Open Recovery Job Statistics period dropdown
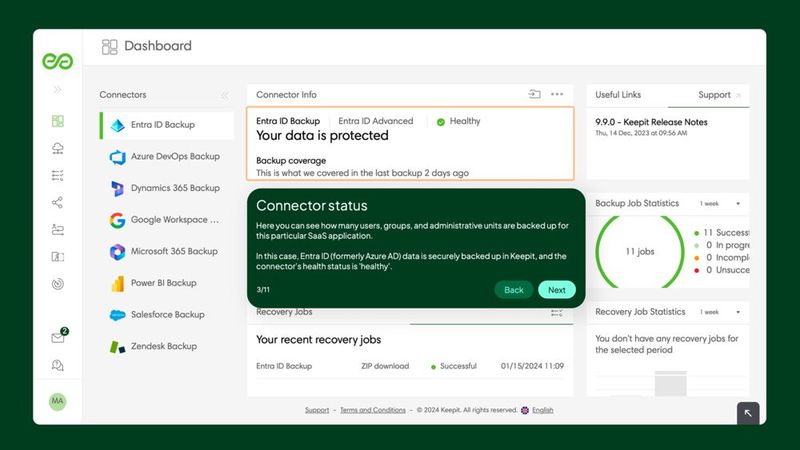The image size is (800, 450). pyautogui.click(x=720, y=312)
